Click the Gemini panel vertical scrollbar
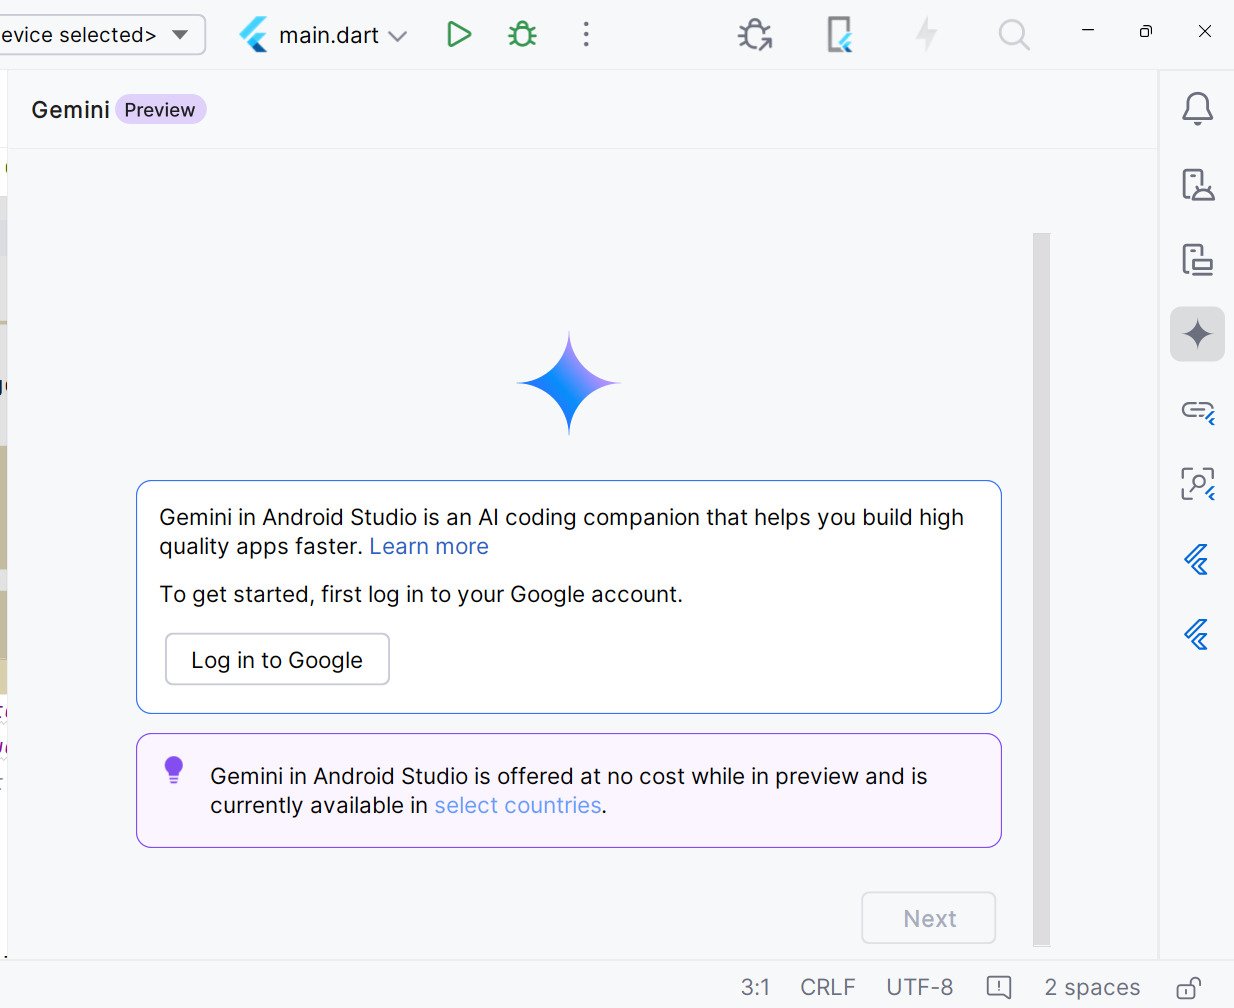Screen dimensions: 1234x1008 pos(1041,589)
